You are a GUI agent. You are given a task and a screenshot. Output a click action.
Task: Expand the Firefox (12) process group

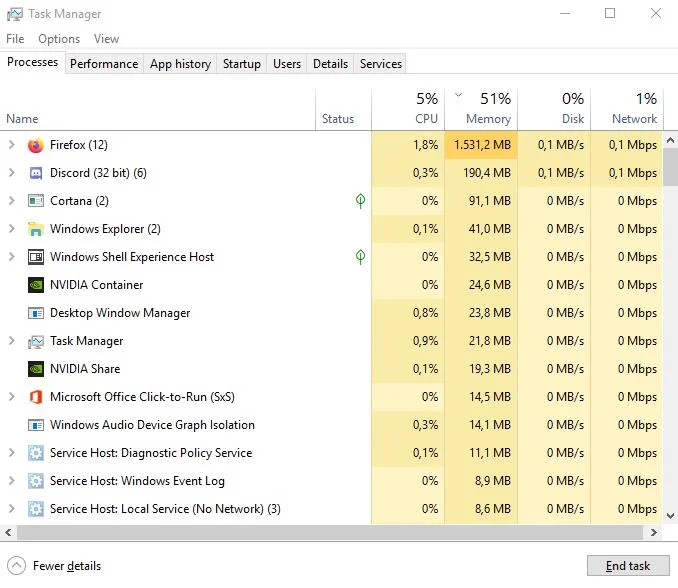coord(12,145)
